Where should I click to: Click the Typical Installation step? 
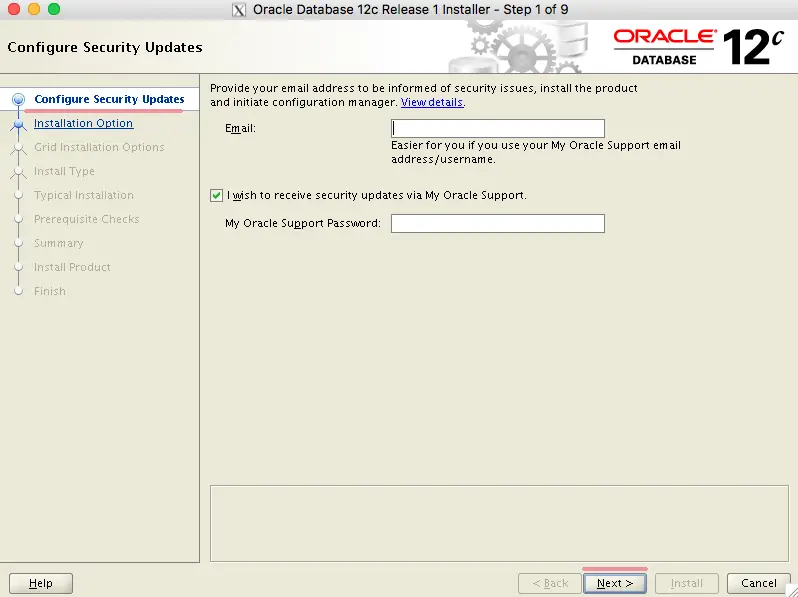tap(84, 195)
